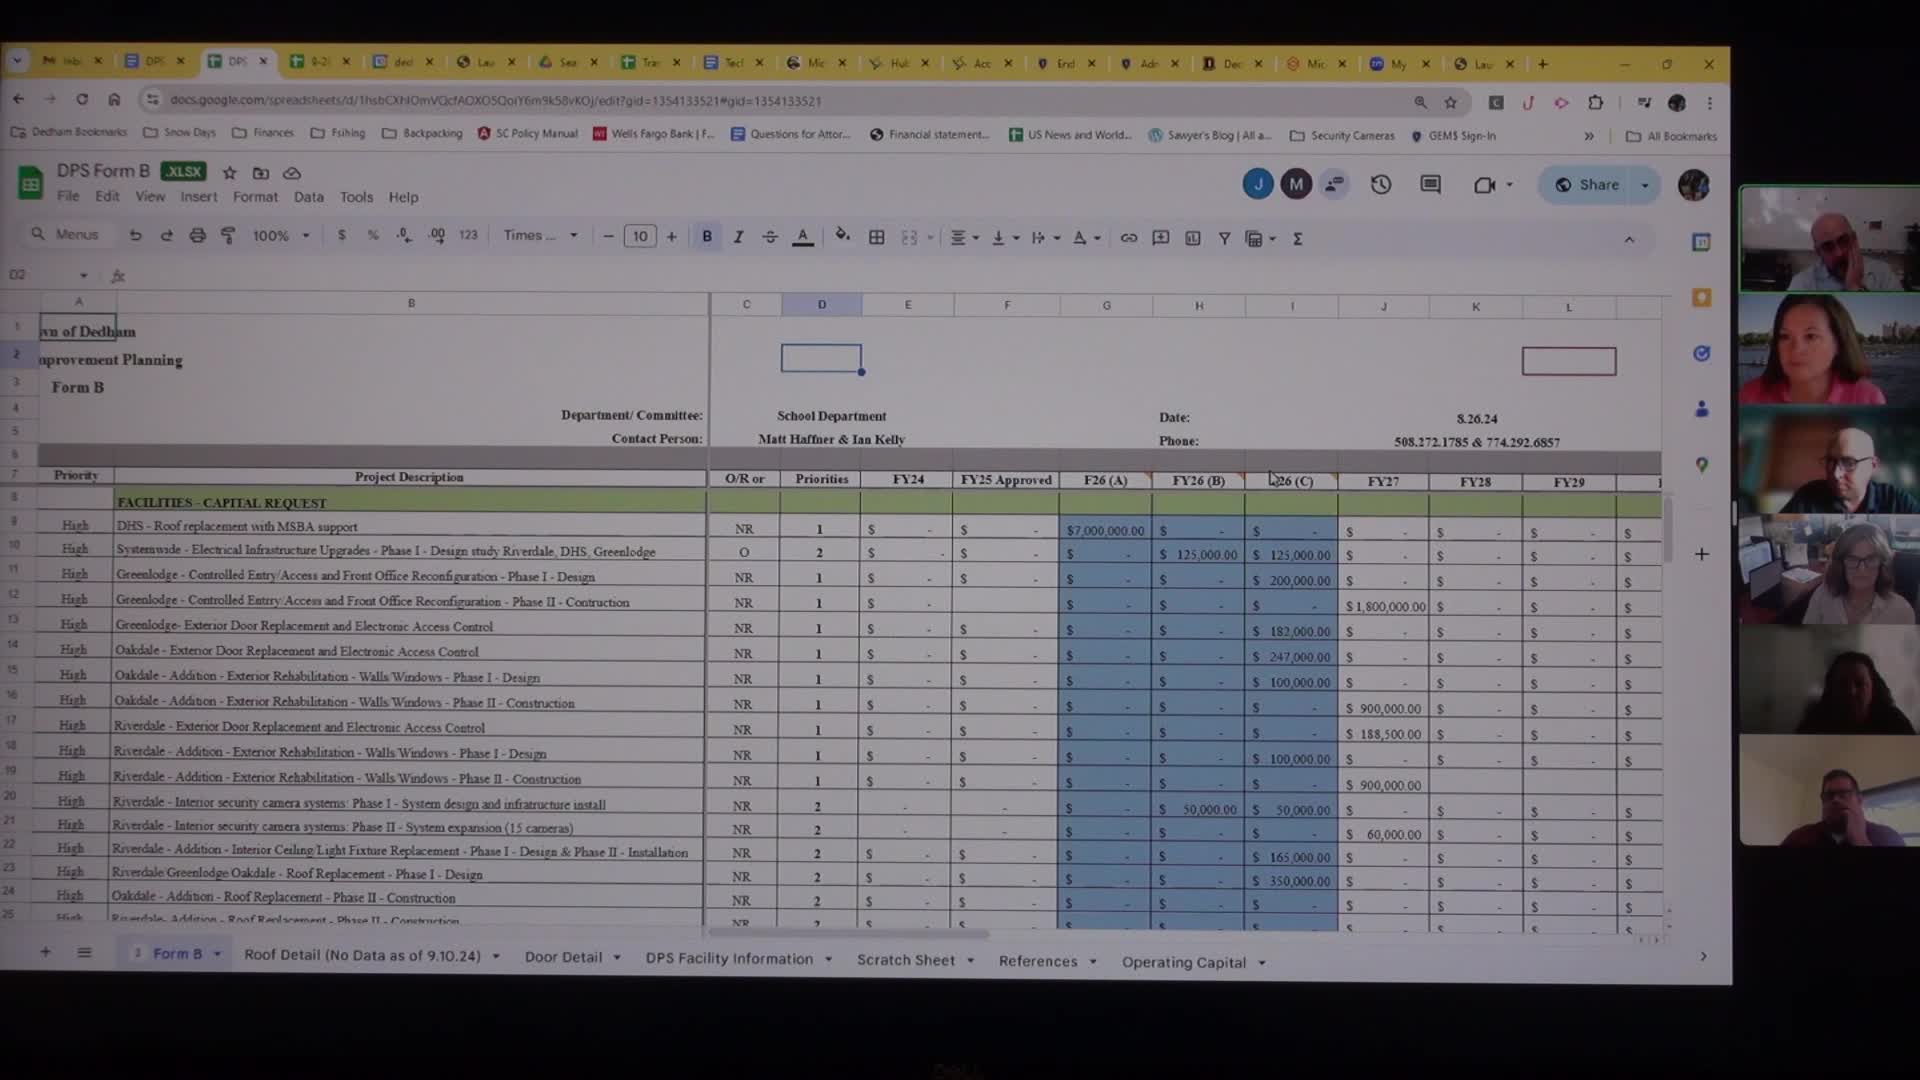
Task: Toggle bold formatting
Action: [707, 237]
